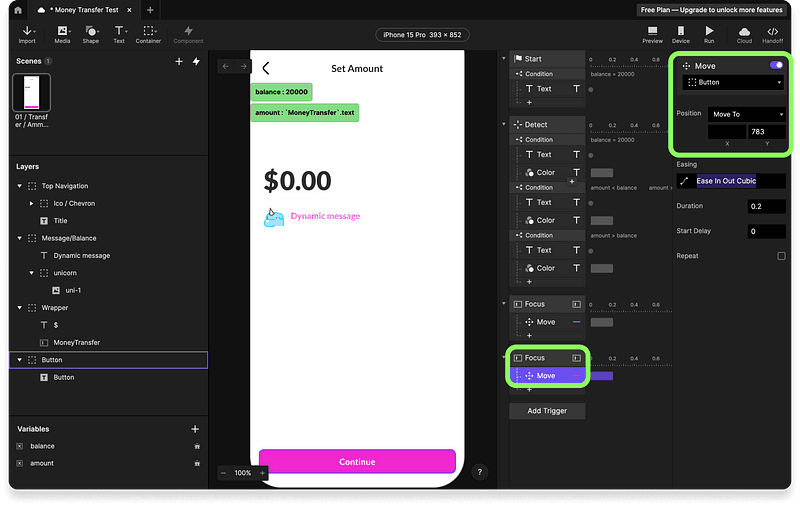Add a new variable
The height and width of the screenshot is (507, 800).
[195, 429]
